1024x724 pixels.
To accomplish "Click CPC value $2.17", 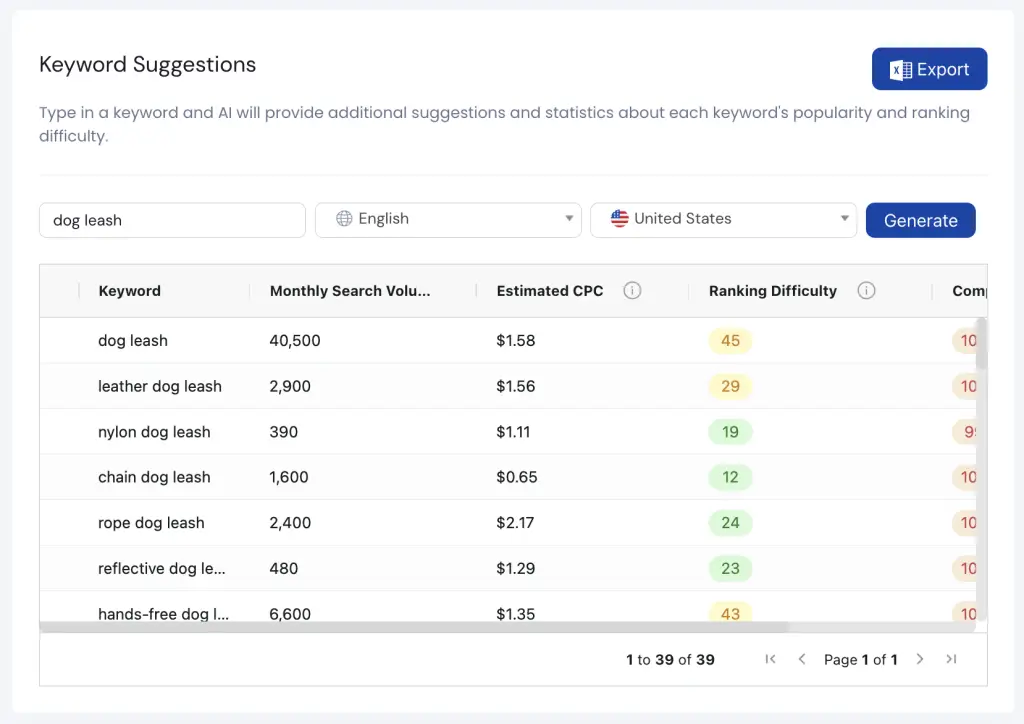I will pos(515,523).
